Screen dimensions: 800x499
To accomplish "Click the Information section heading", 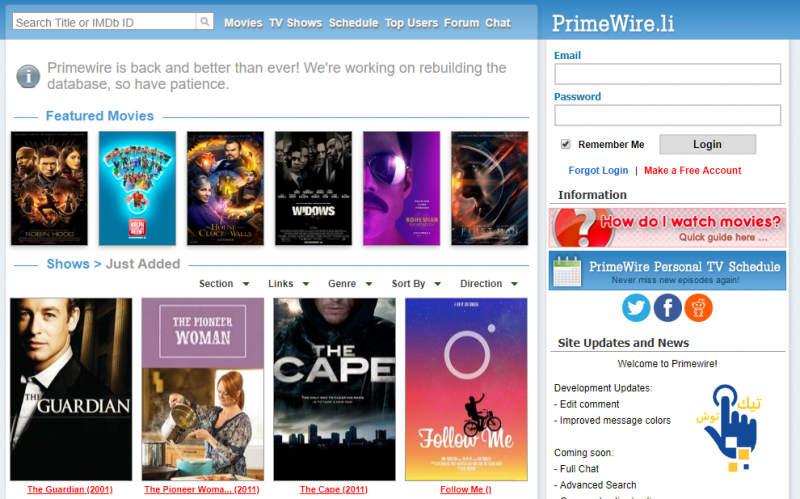I will coord(592,195).
